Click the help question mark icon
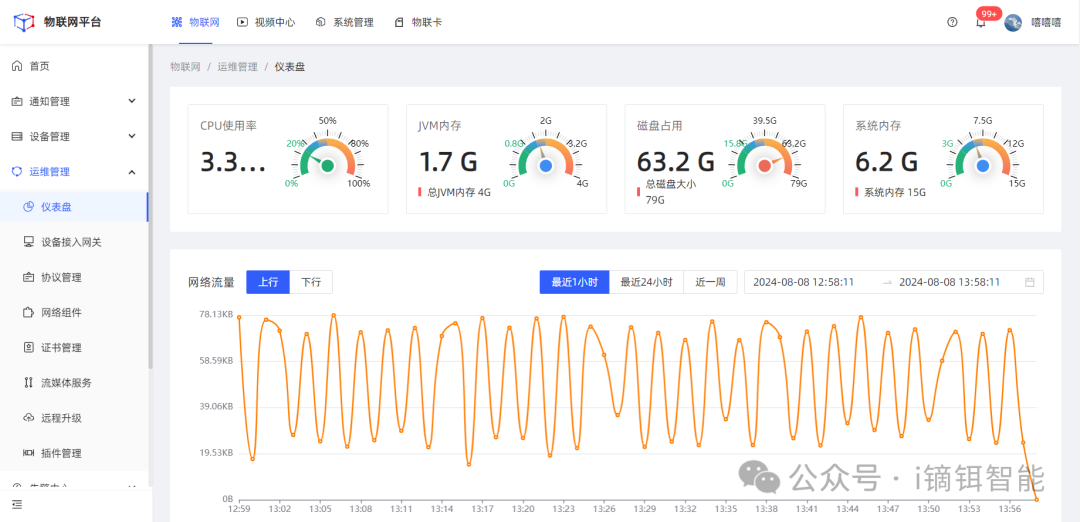This screenshot has width=1080, height=522. point(952,22)
